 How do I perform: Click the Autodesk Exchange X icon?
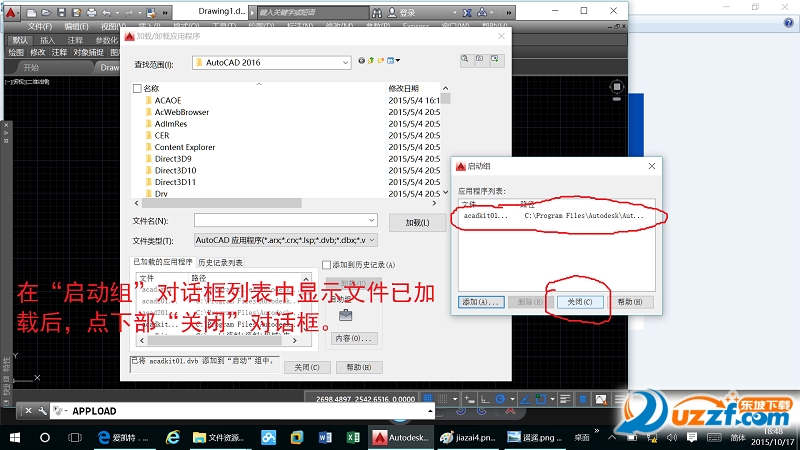point(467,12)
